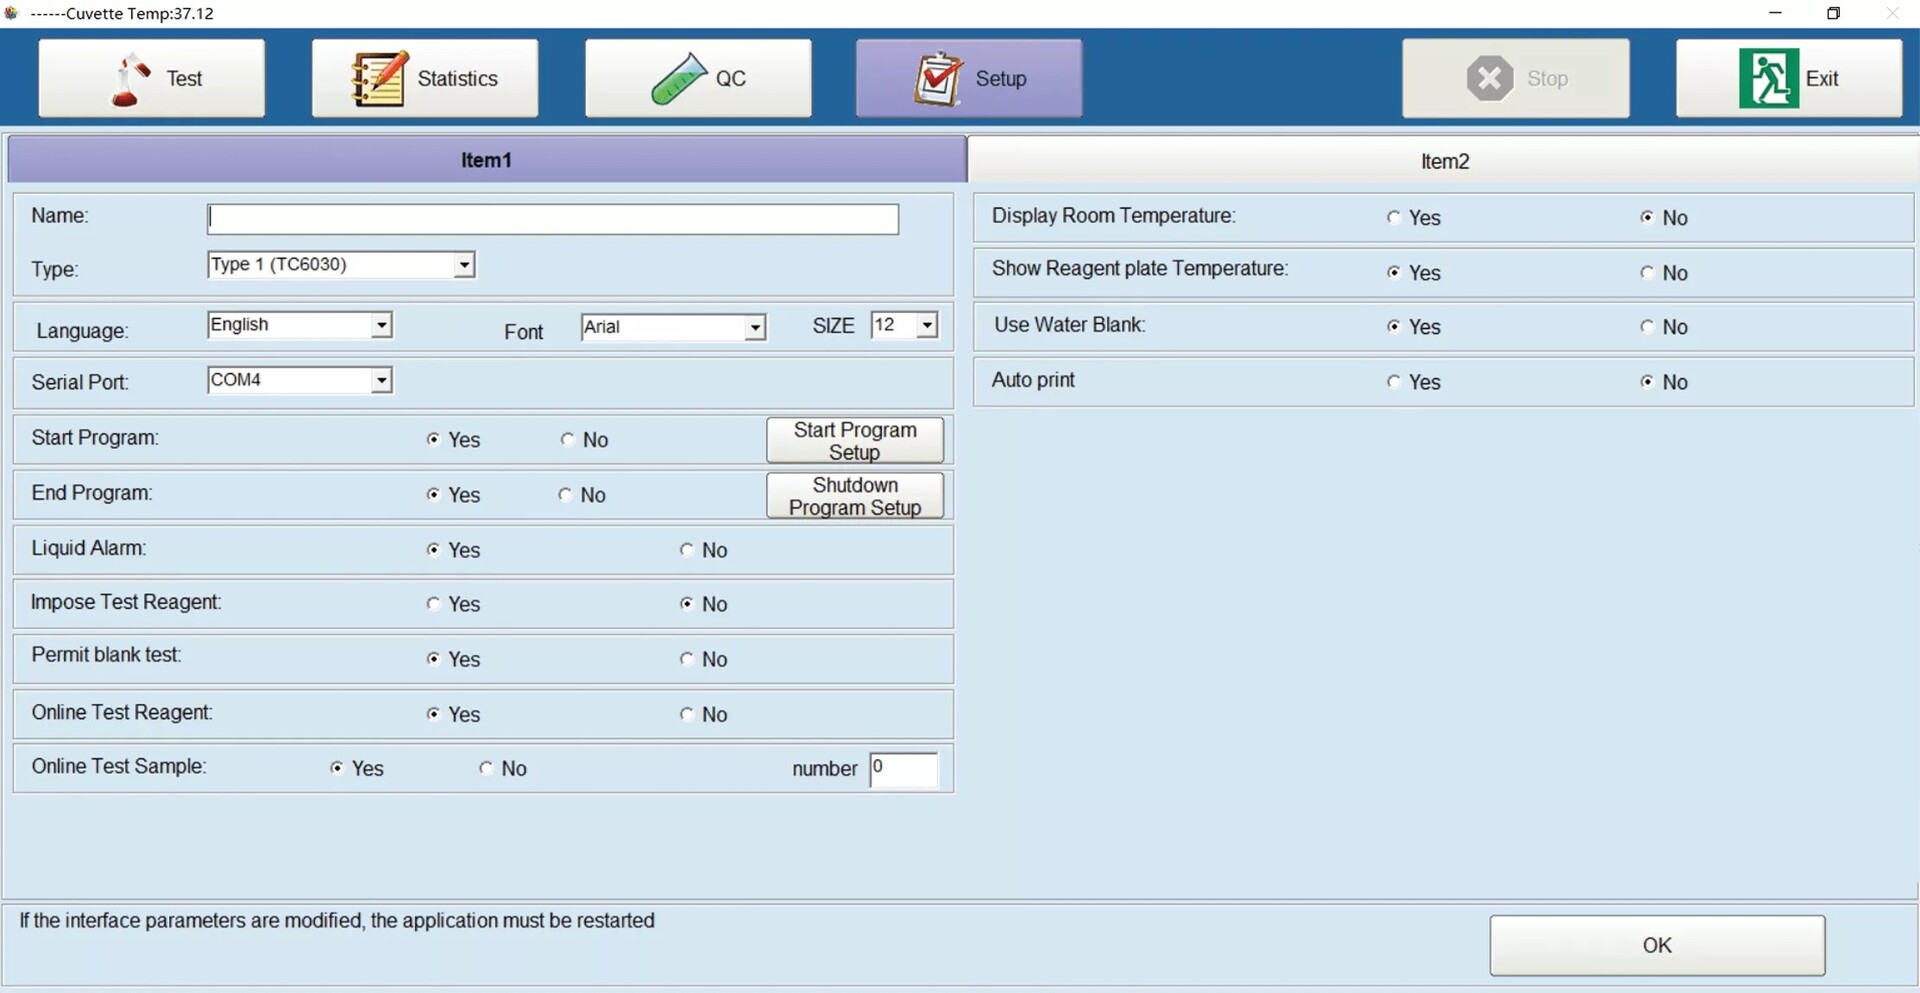
Task: Select the Item1 tab
Action: [486, 160]
